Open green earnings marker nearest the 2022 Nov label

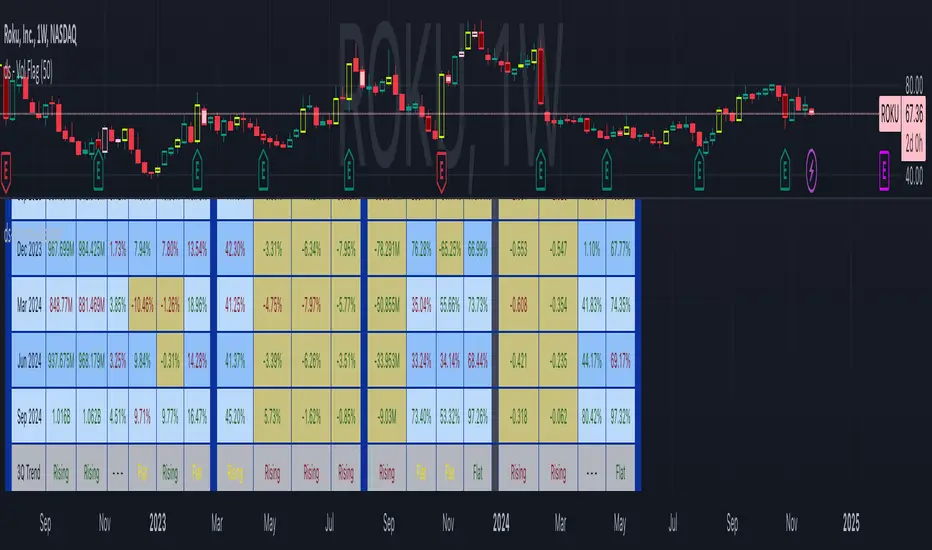[x=99, y=171]
